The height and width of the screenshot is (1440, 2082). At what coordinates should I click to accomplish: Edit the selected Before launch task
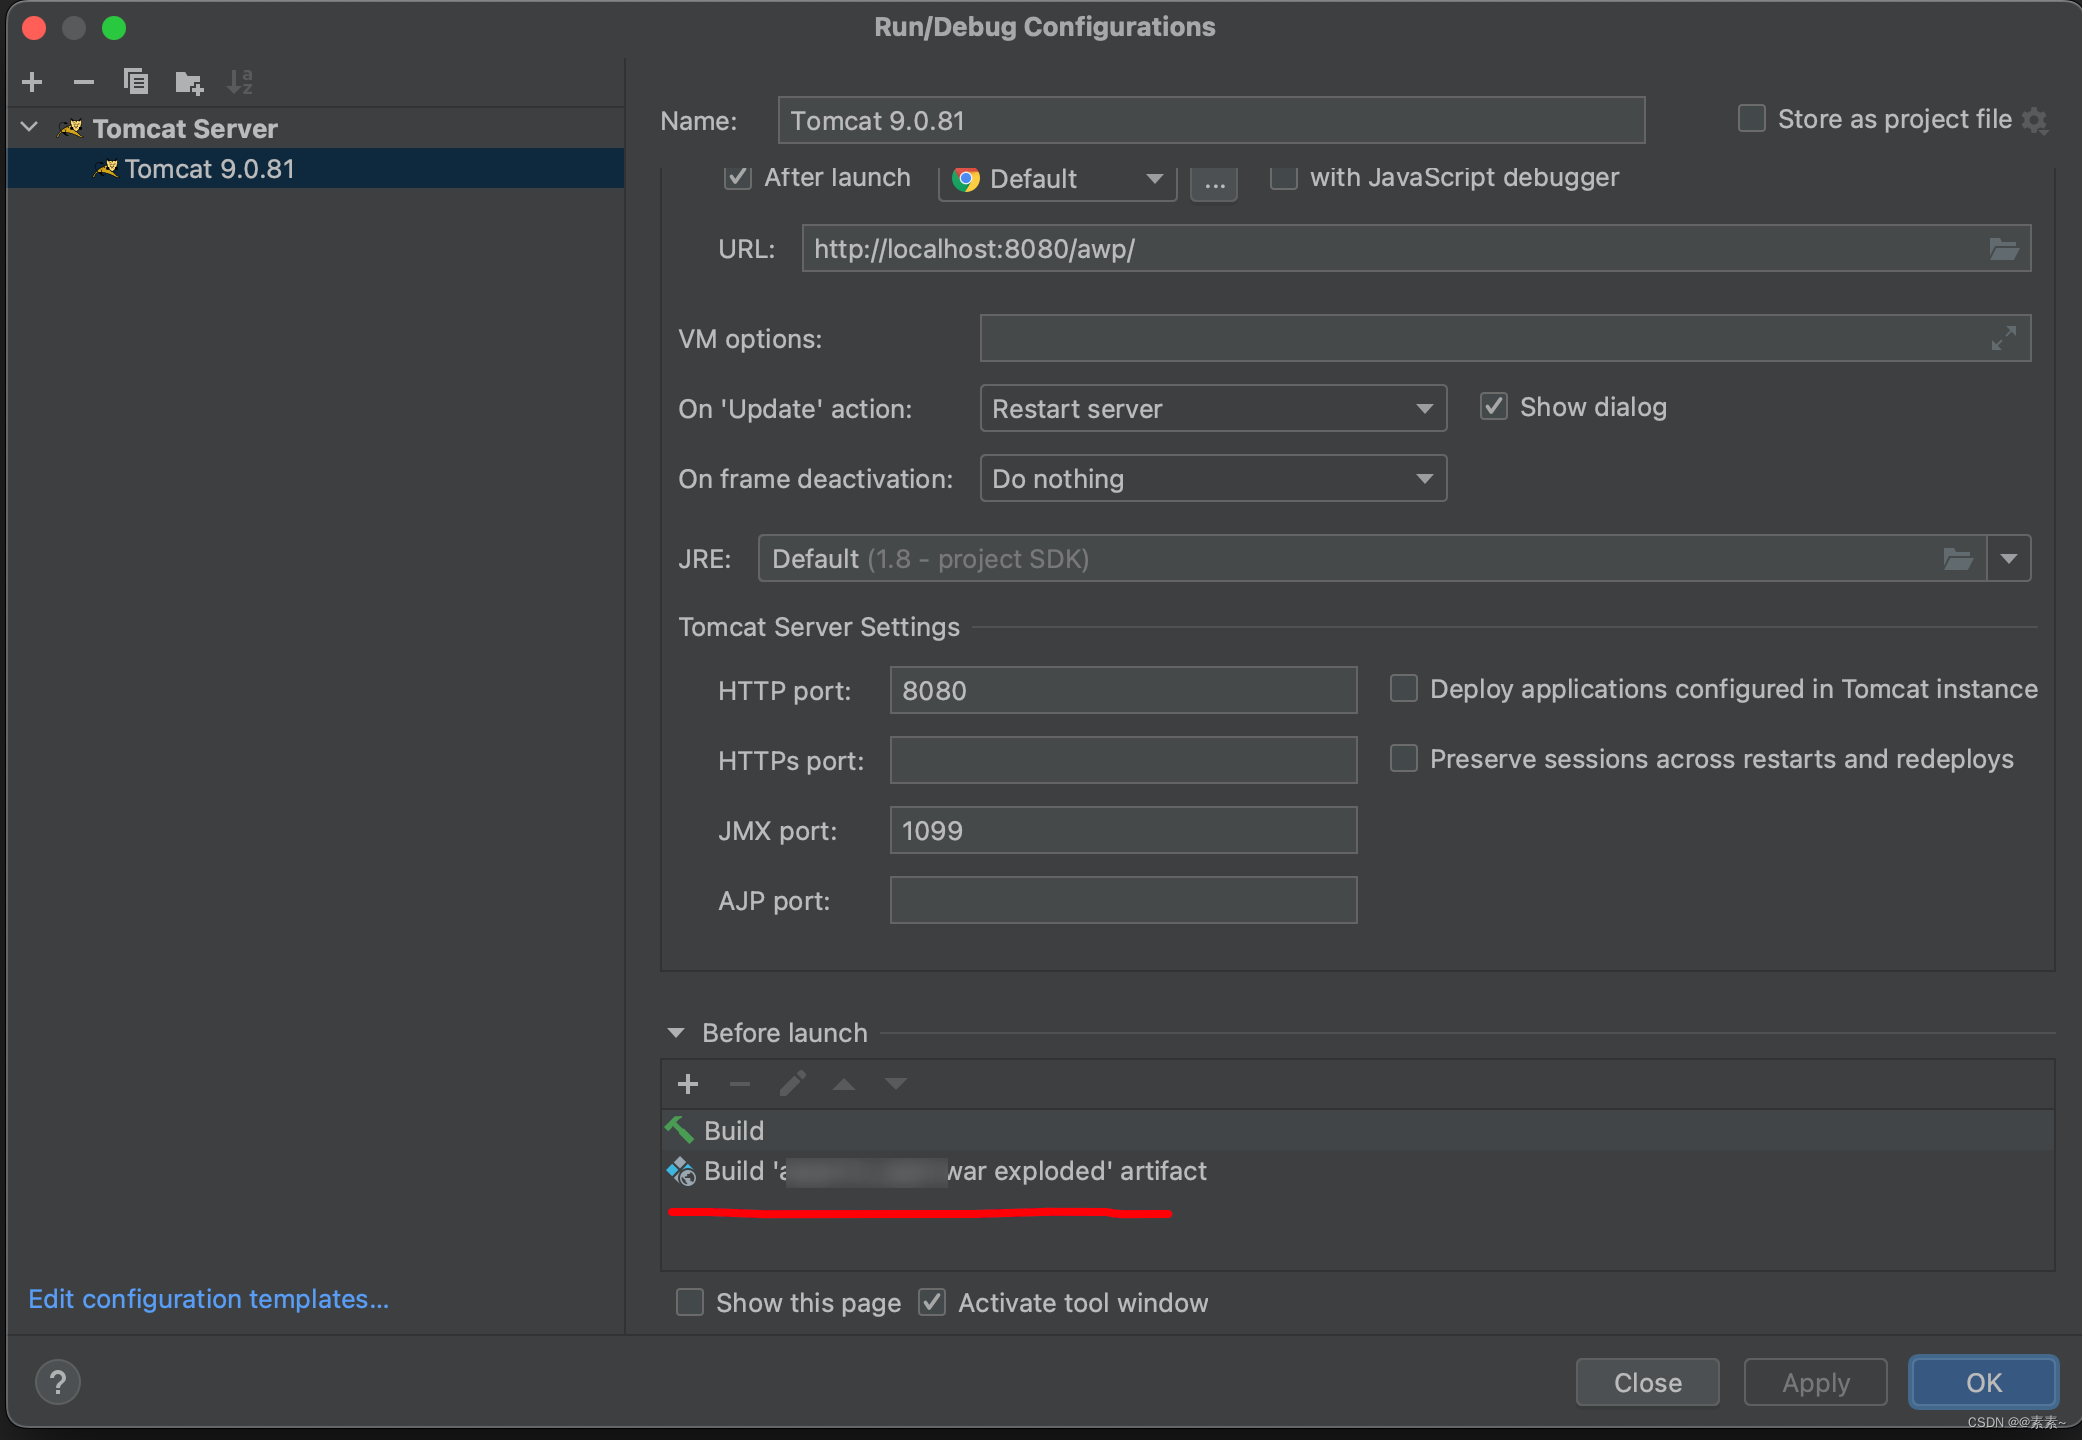(x=793, y=1084)
